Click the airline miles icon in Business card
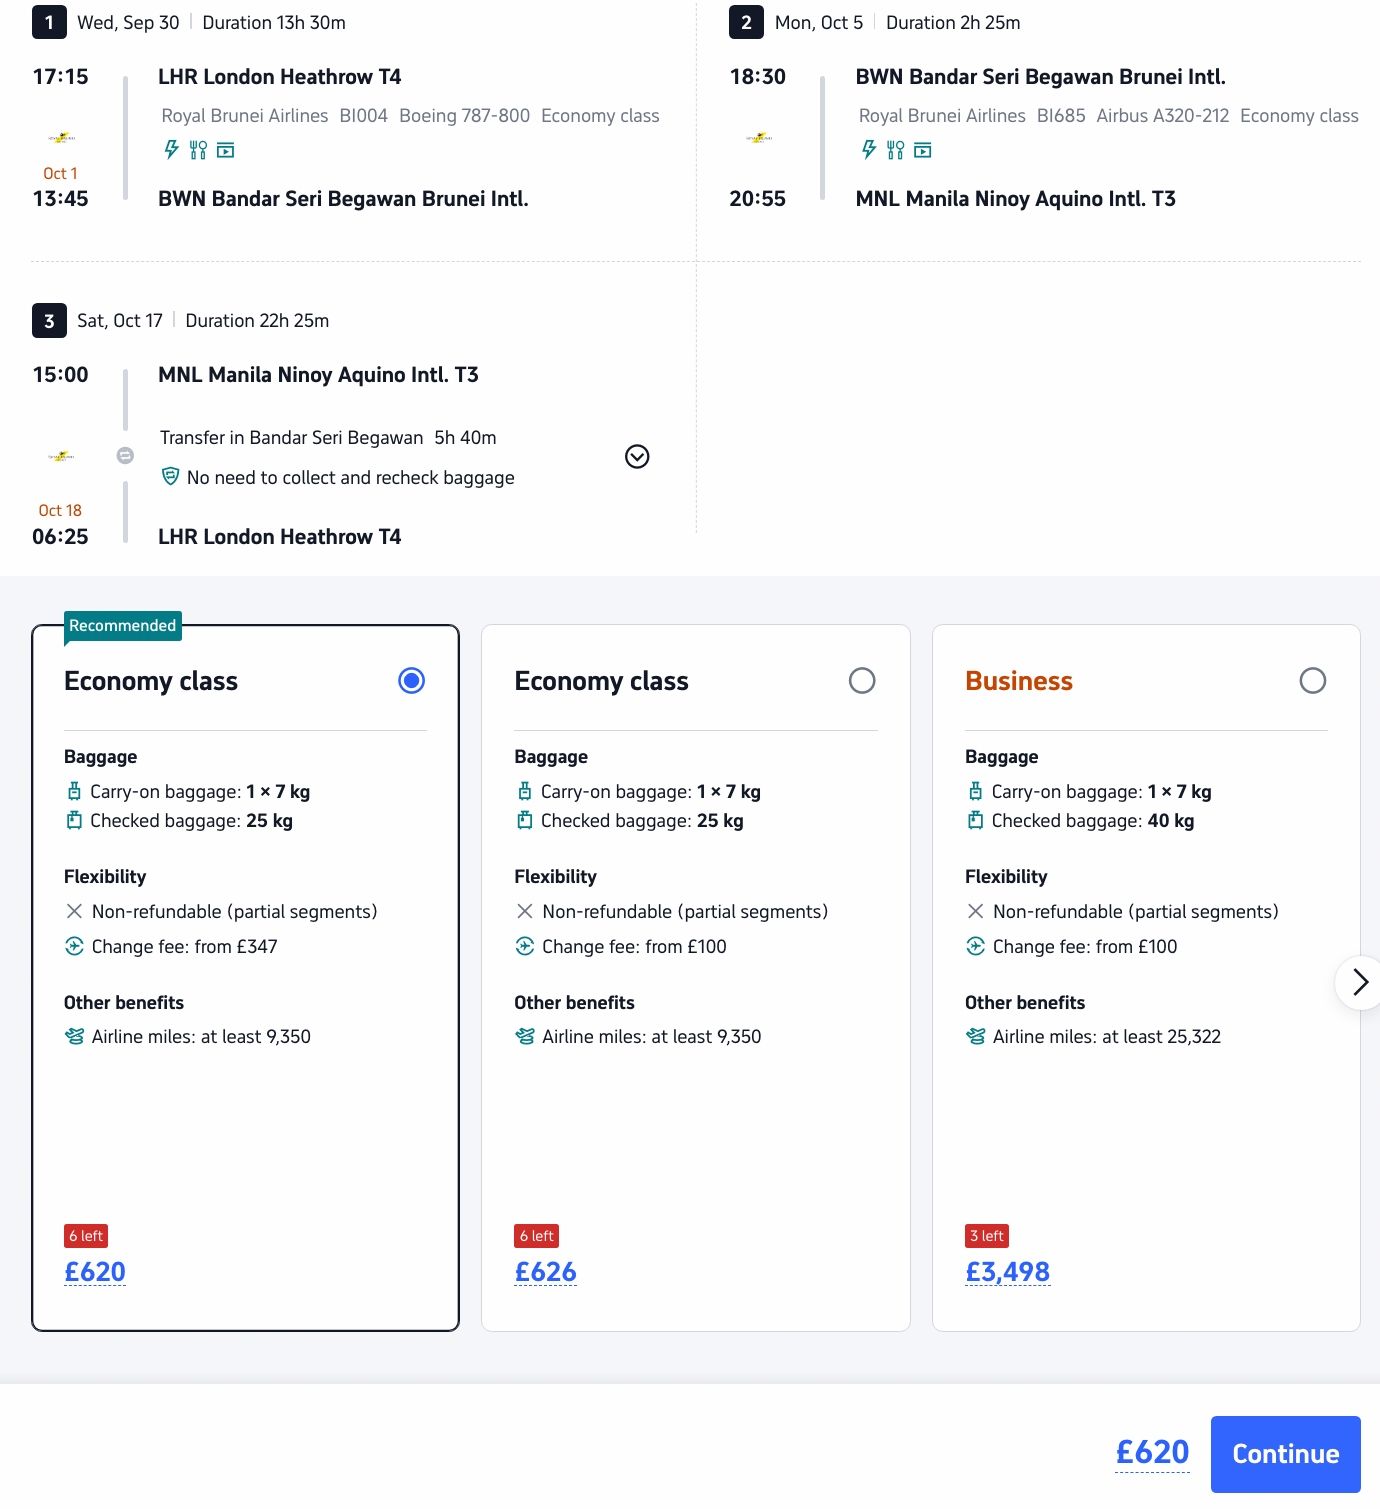Viewport: 1380px width, 1509px height. click(975, 1036)
